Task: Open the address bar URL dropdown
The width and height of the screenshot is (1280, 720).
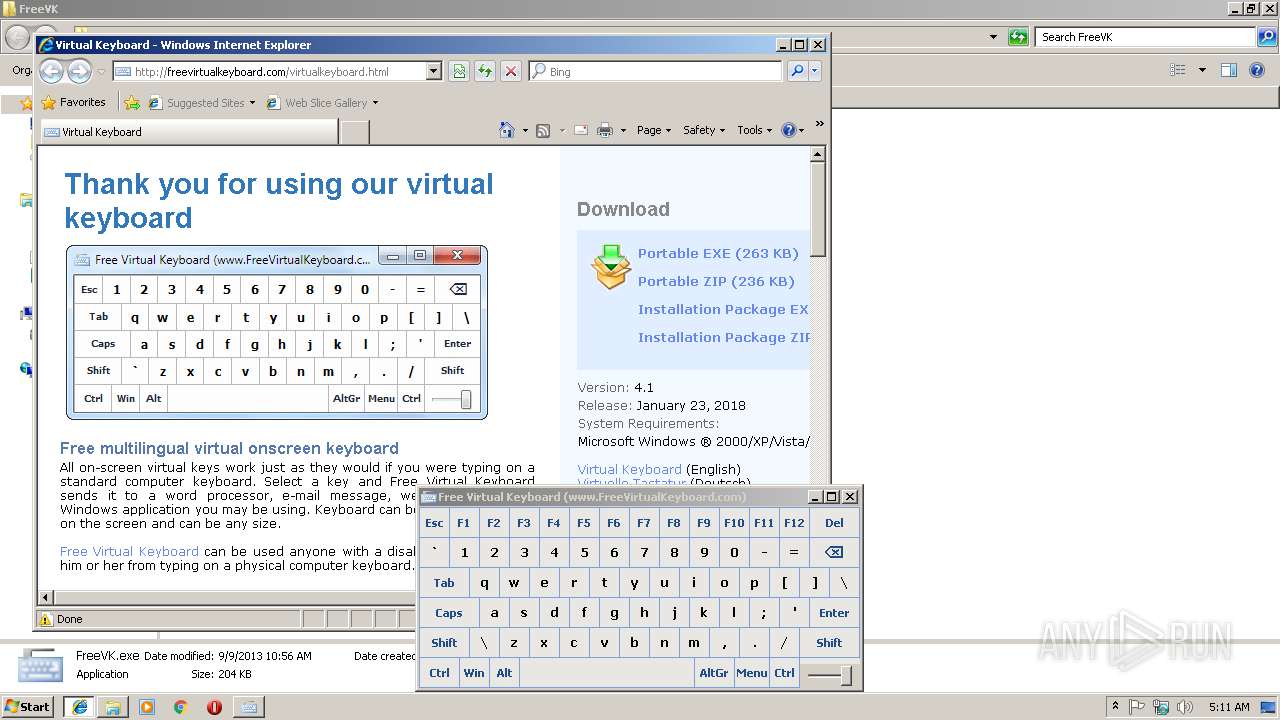Action: pyautogui.click(x=433, y=71)
